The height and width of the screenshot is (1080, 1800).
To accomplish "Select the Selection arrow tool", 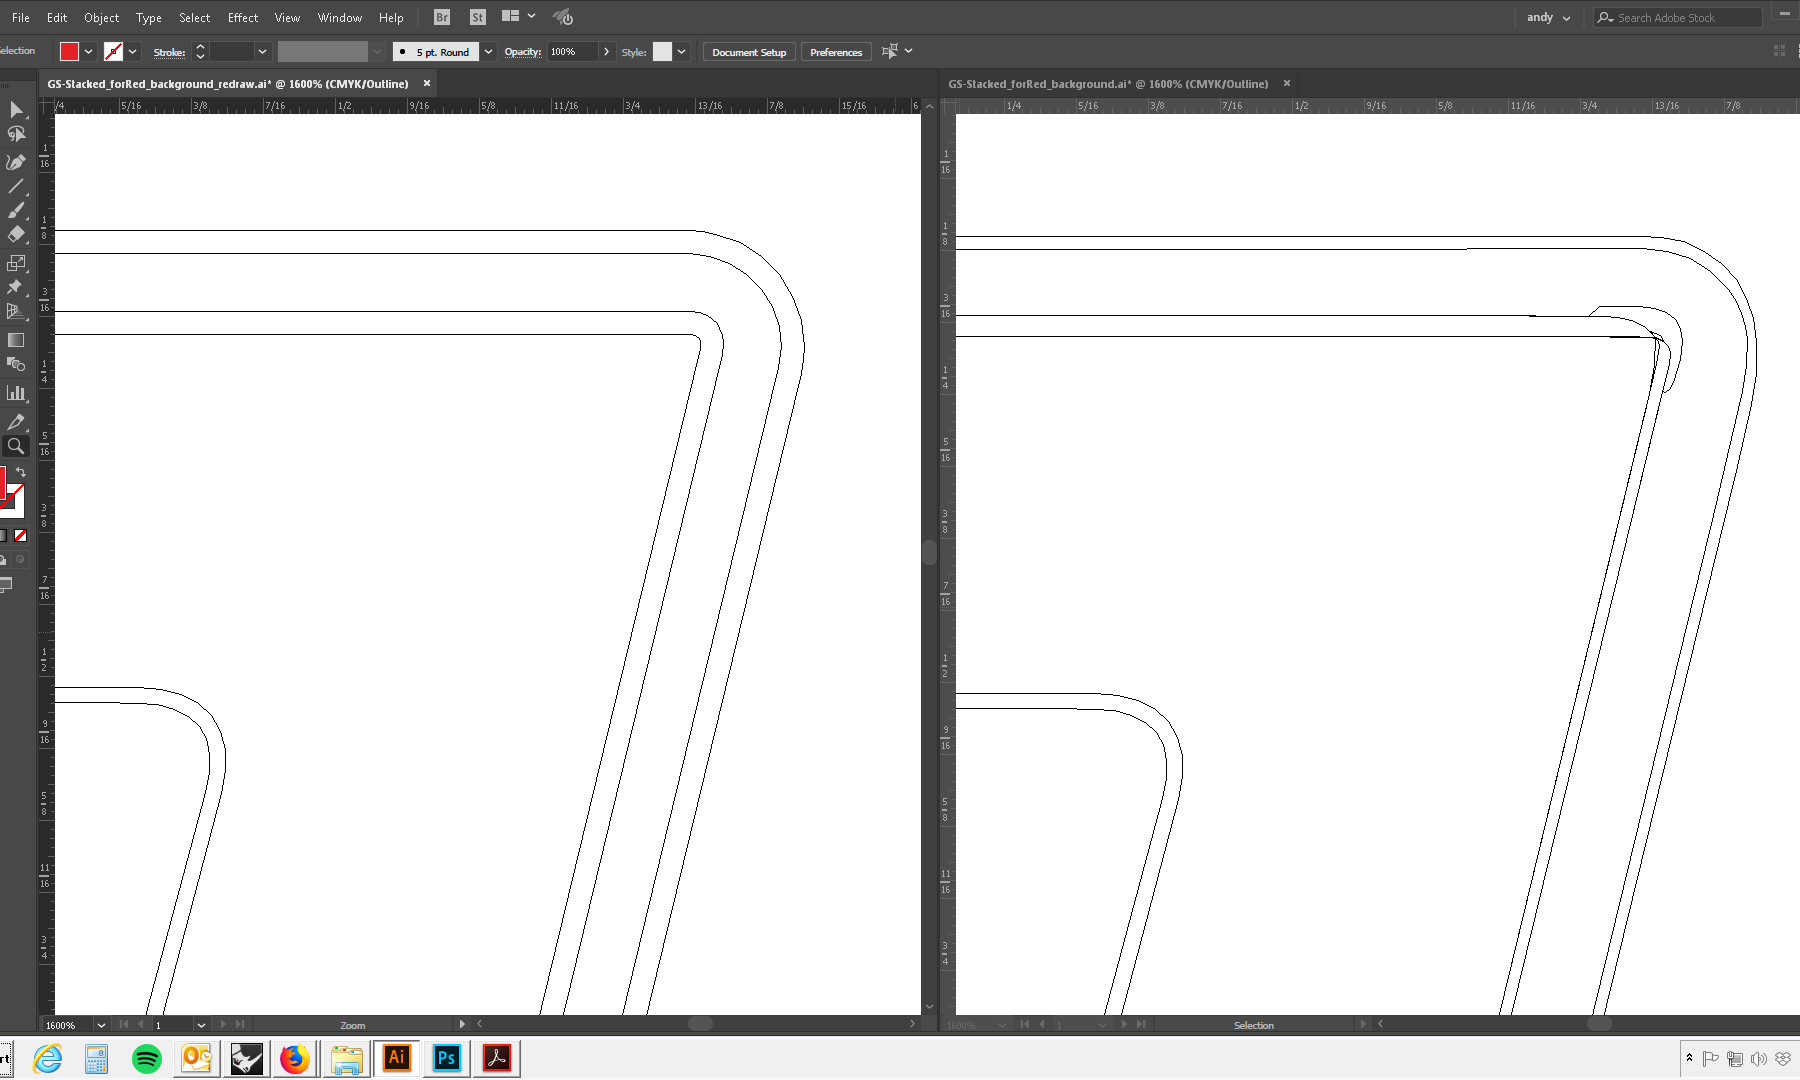I will click(x=16, y=109).
